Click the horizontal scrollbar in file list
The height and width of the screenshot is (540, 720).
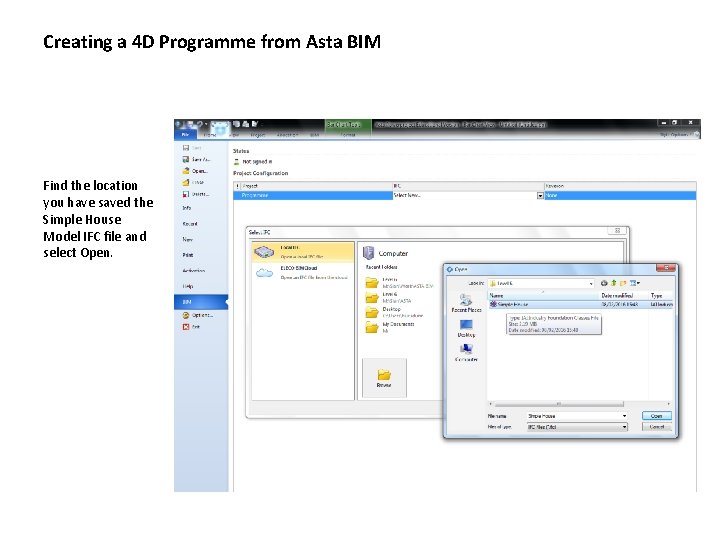(557, 404)
